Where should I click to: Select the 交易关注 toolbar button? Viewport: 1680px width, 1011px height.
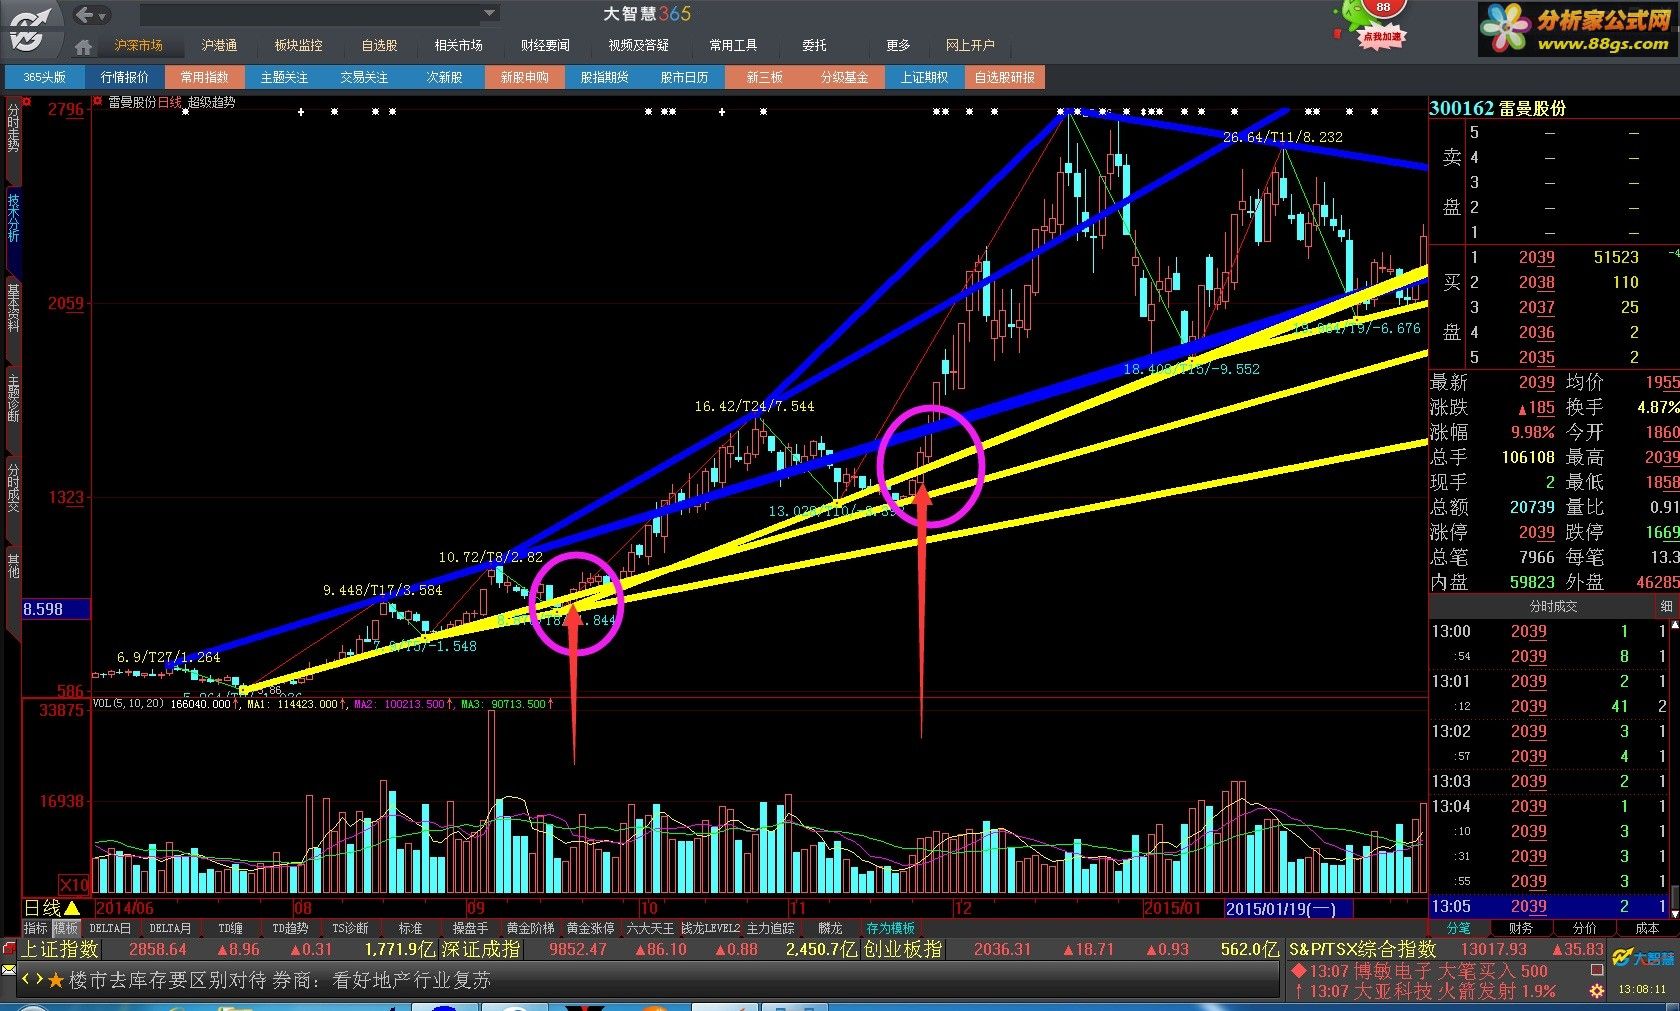(364, 77)
